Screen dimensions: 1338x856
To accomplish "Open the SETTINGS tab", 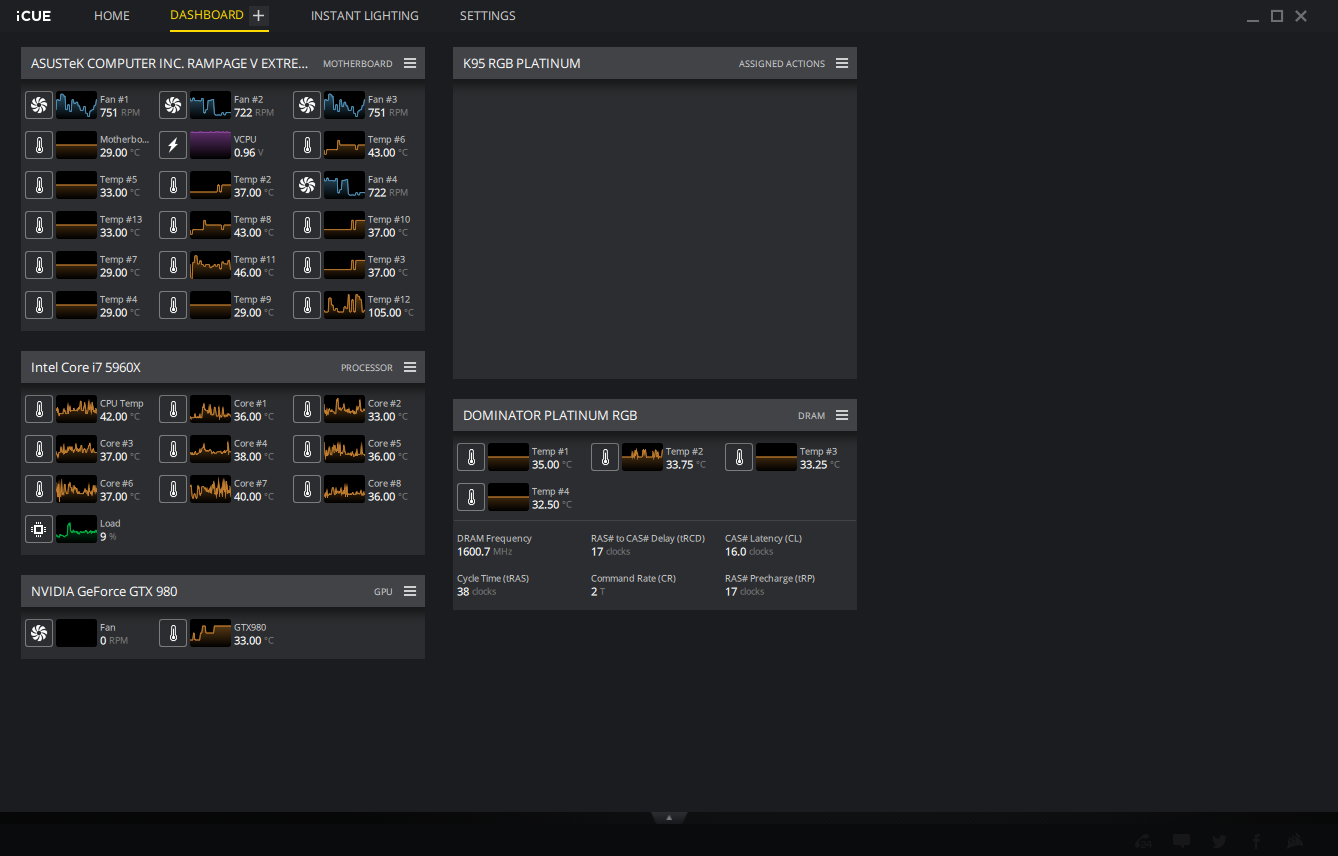I will [488, 16].
